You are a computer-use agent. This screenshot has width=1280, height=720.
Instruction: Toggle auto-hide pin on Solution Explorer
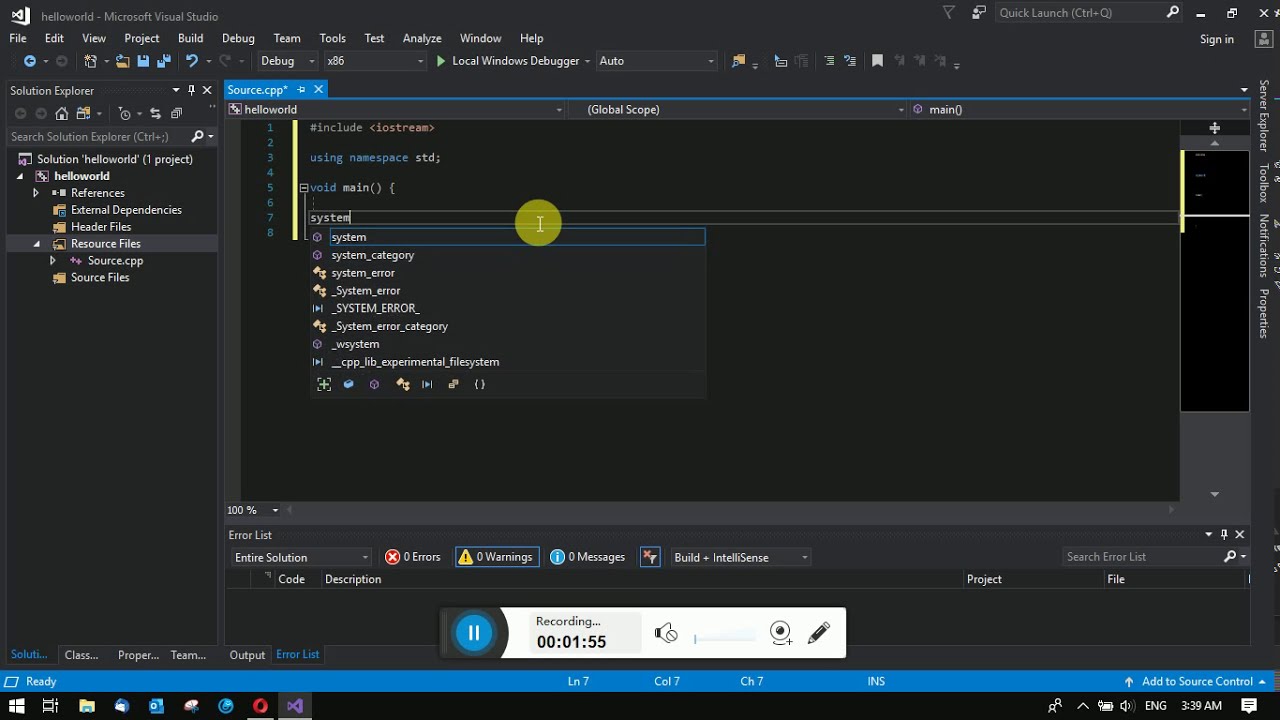(x=192, y=90)
